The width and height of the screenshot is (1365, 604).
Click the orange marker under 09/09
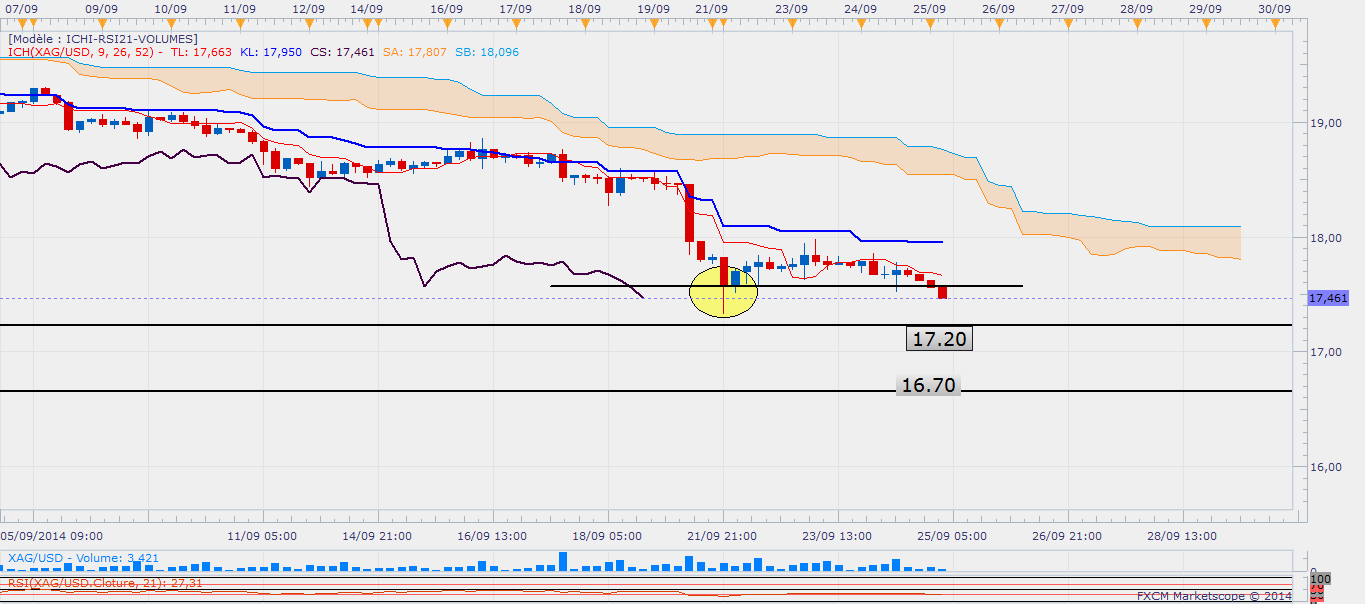tap(101, 23)
